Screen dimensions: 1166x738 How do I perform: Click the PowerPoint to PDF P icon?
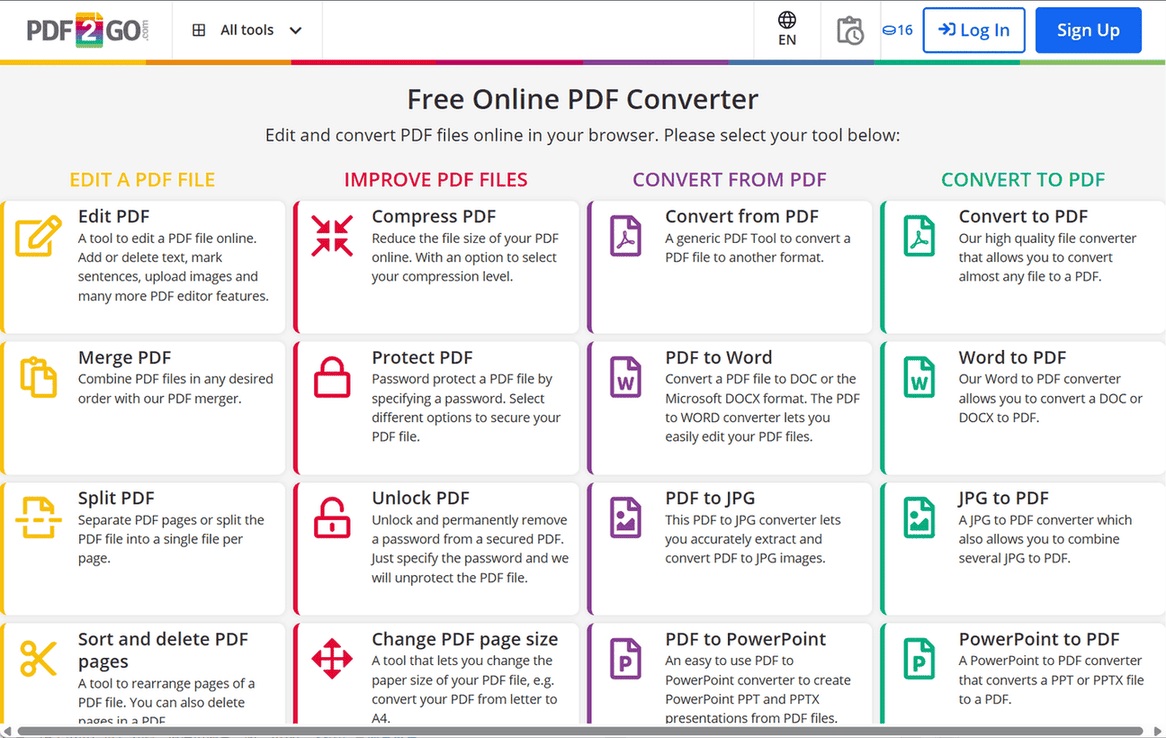(x=918, y=659)
